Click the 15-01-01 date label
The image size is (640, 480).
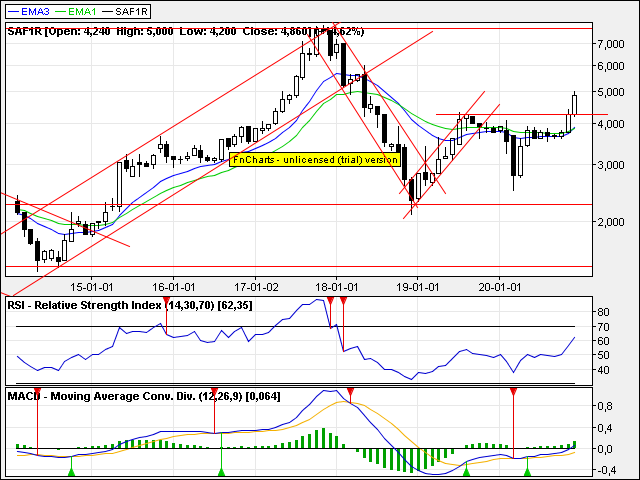91,287
